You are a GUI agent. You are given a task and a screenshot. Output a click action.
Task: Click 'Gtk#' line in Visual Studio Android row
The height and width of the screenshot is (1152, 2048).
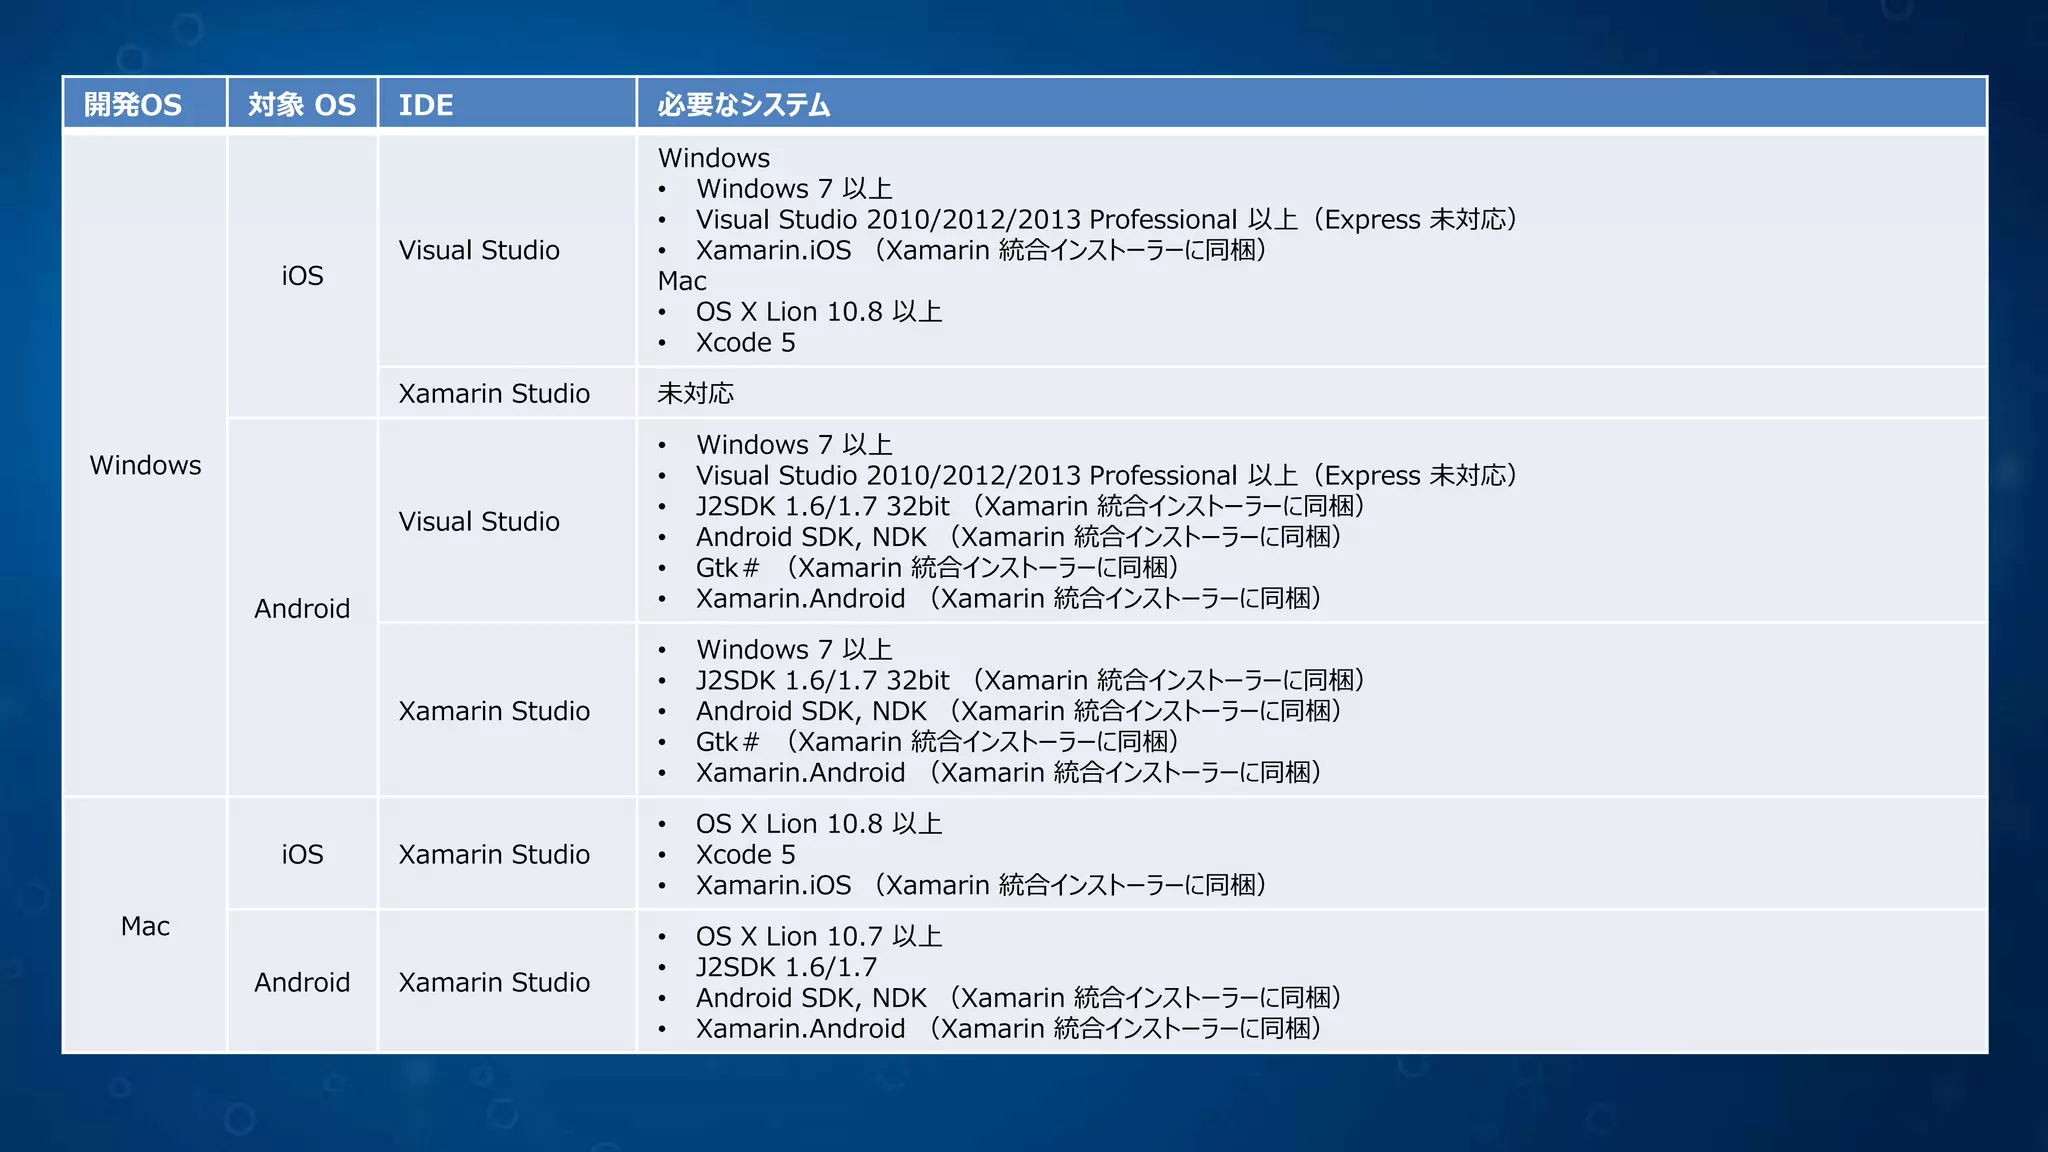coord(938,568)
